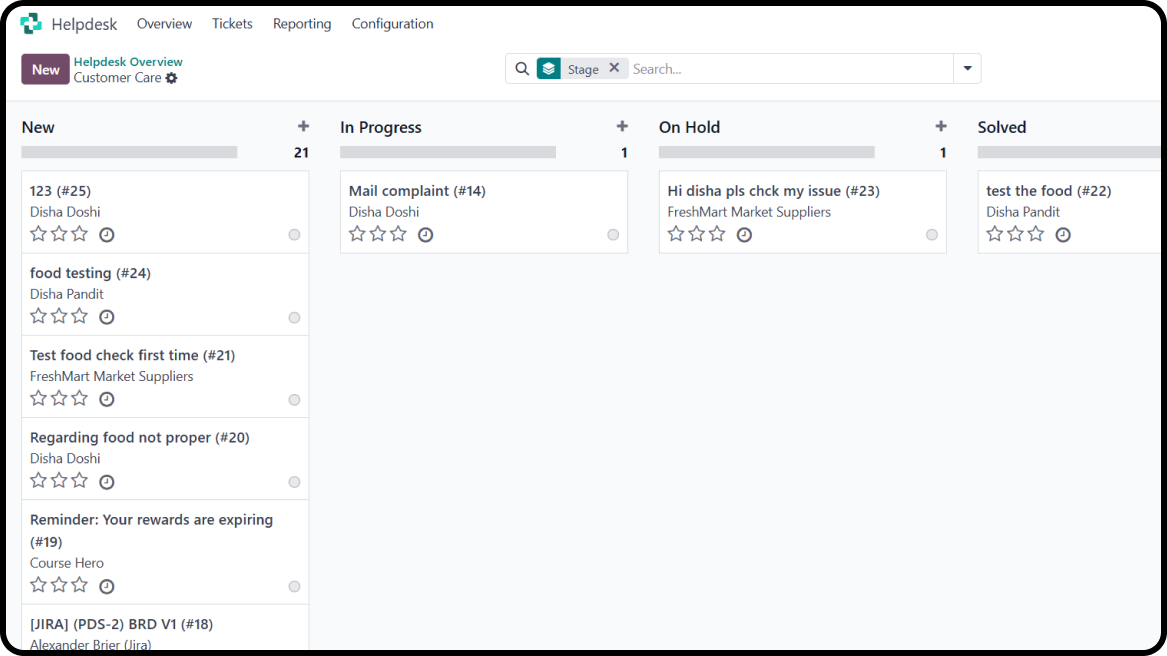Open the Overview menu item
1167x656 pixels.
164,23
